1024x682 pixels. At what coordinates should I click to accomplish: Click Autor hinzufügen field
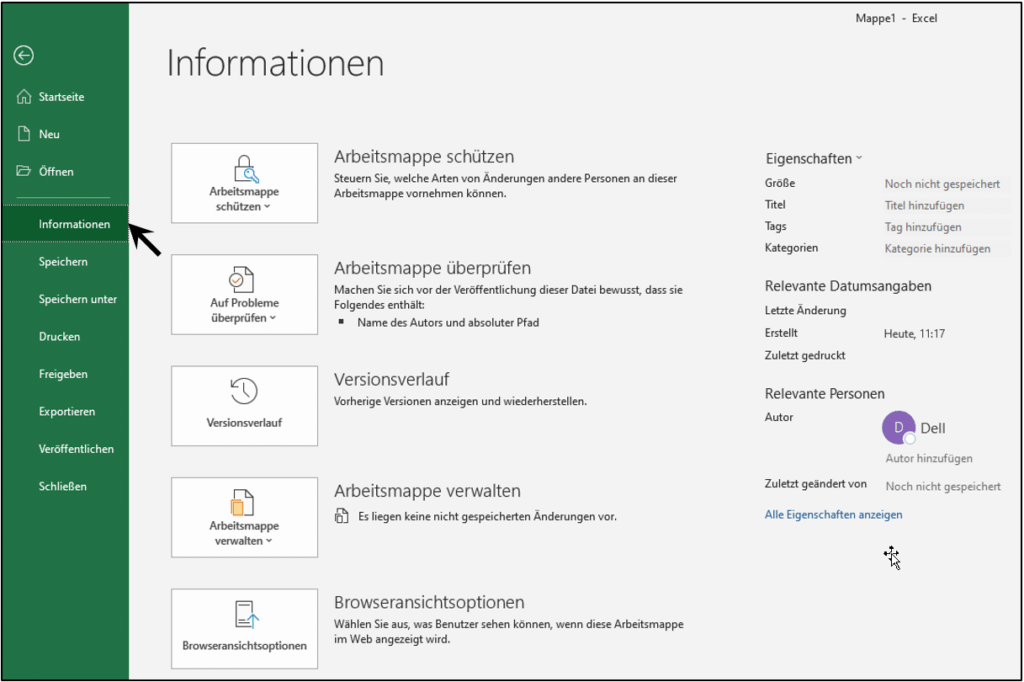coord(929,459)
